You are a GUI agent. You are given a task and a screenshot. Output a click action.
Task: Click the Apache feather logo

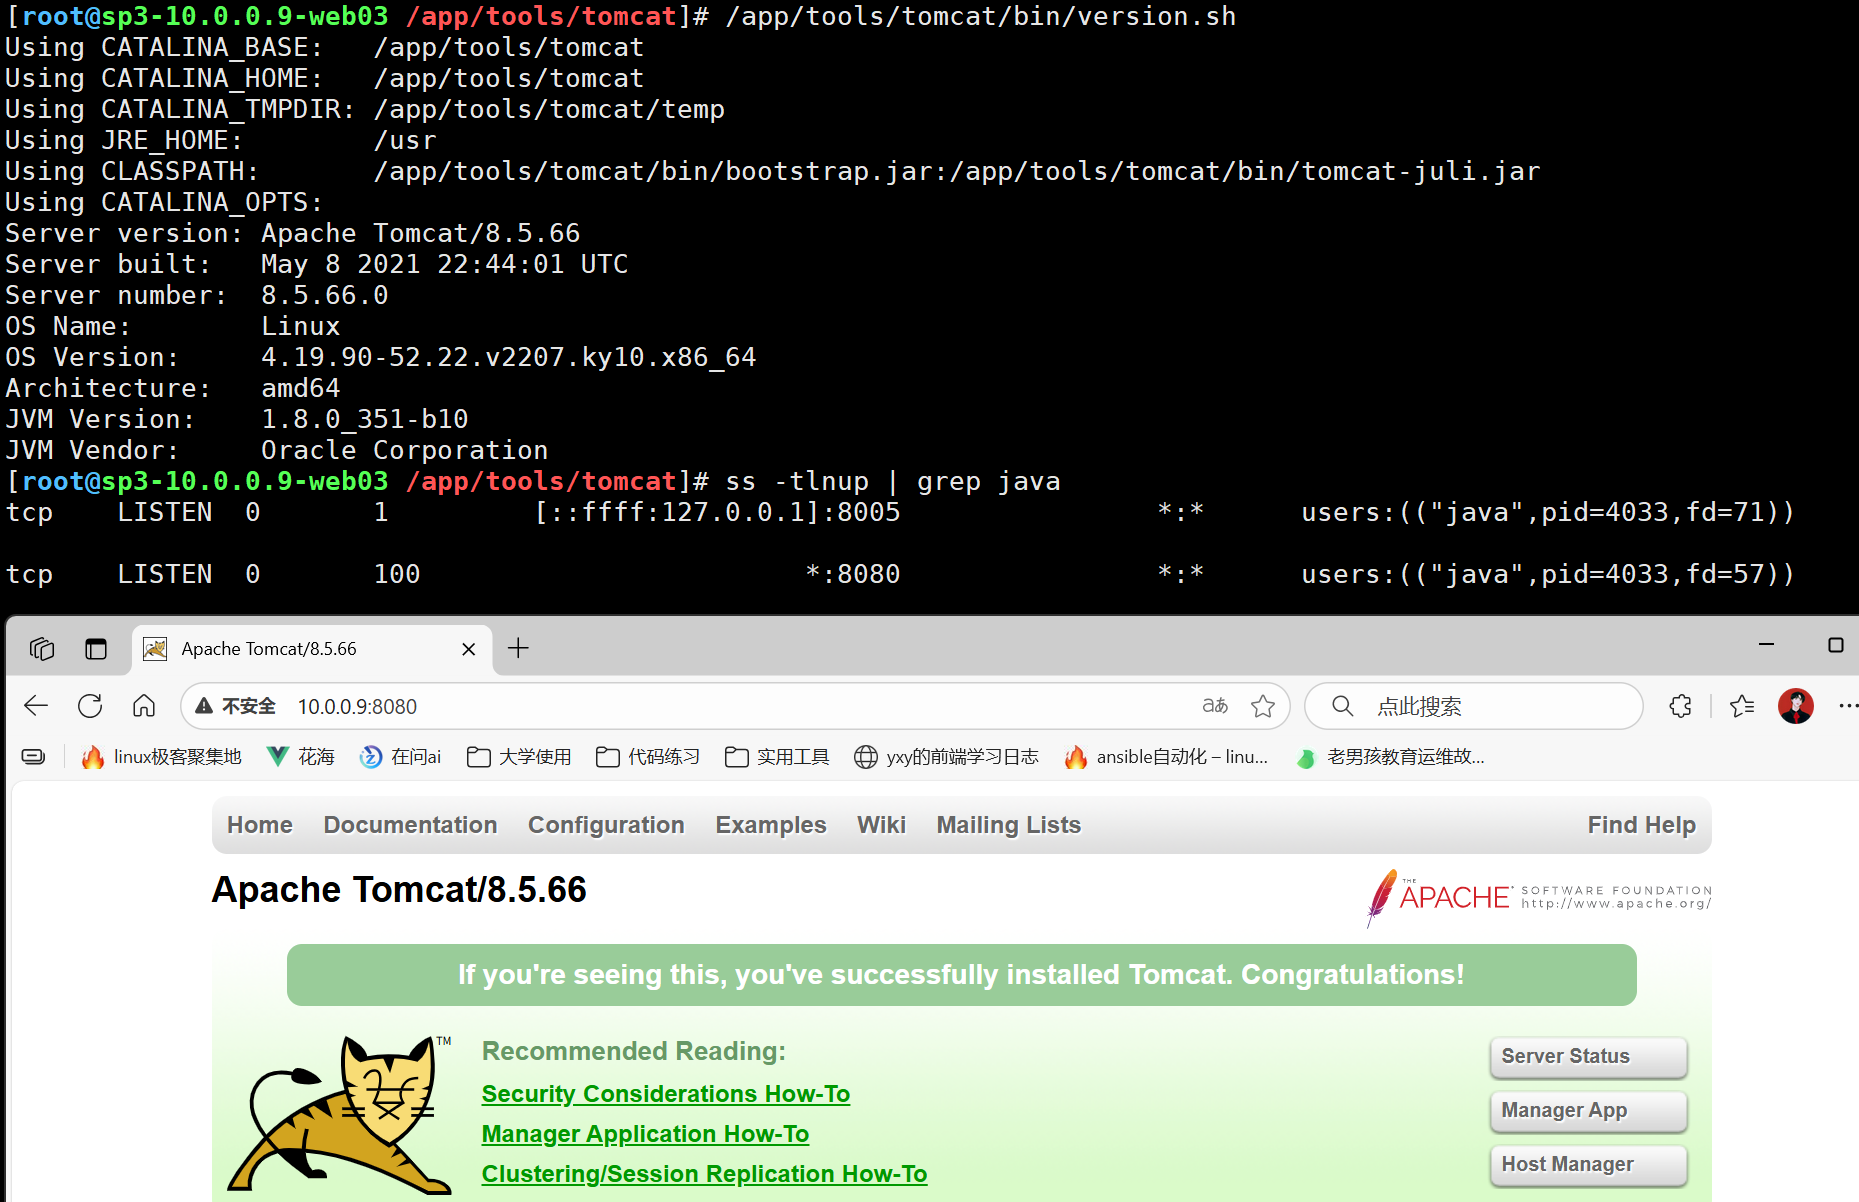pos(1538,897)
